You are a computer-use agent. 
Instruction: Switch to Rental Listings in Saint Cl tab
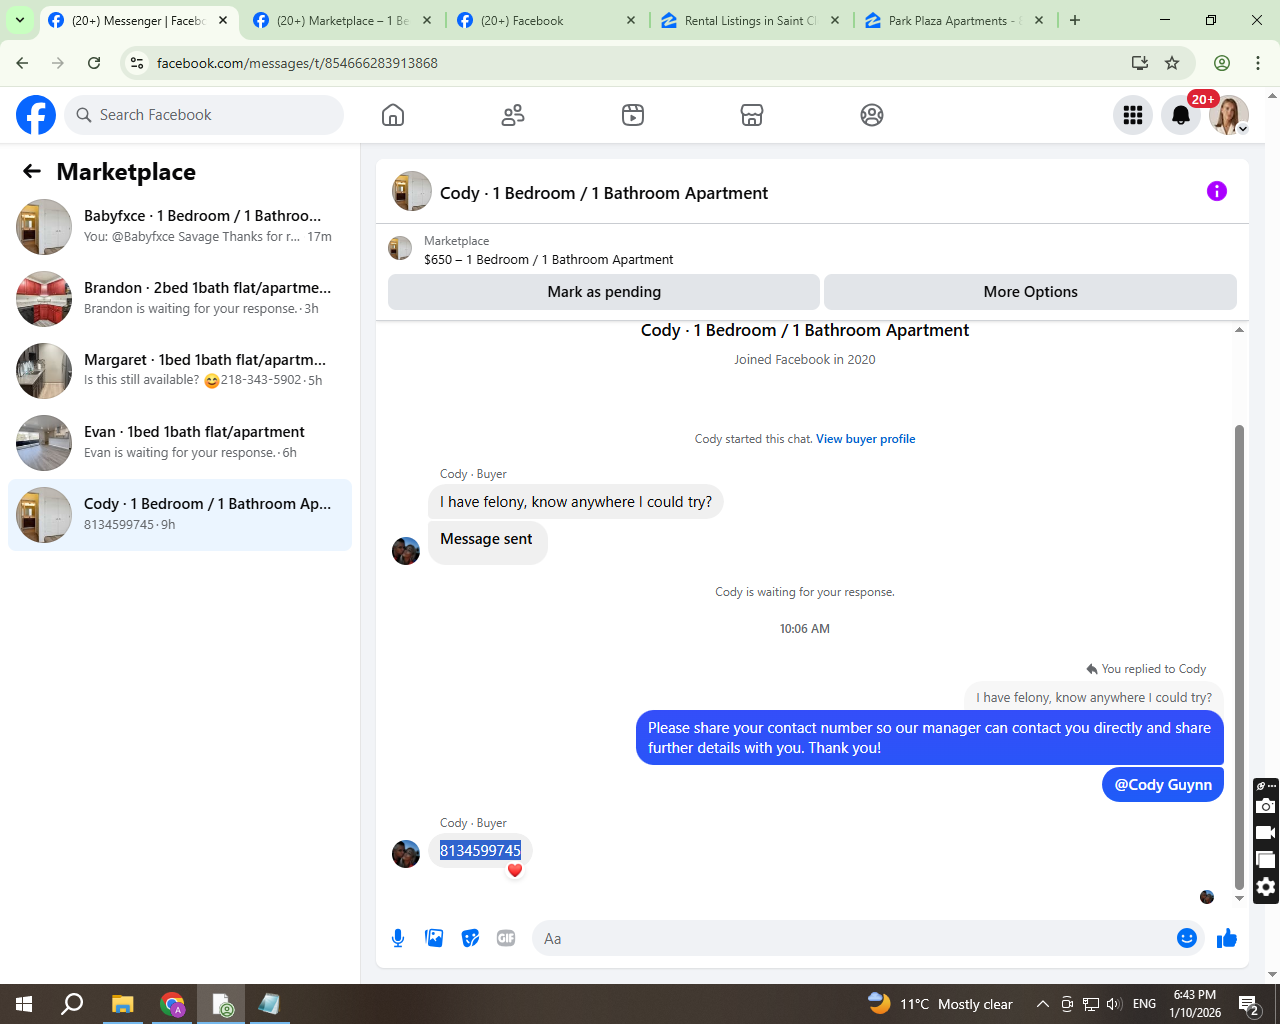[751, 20]
